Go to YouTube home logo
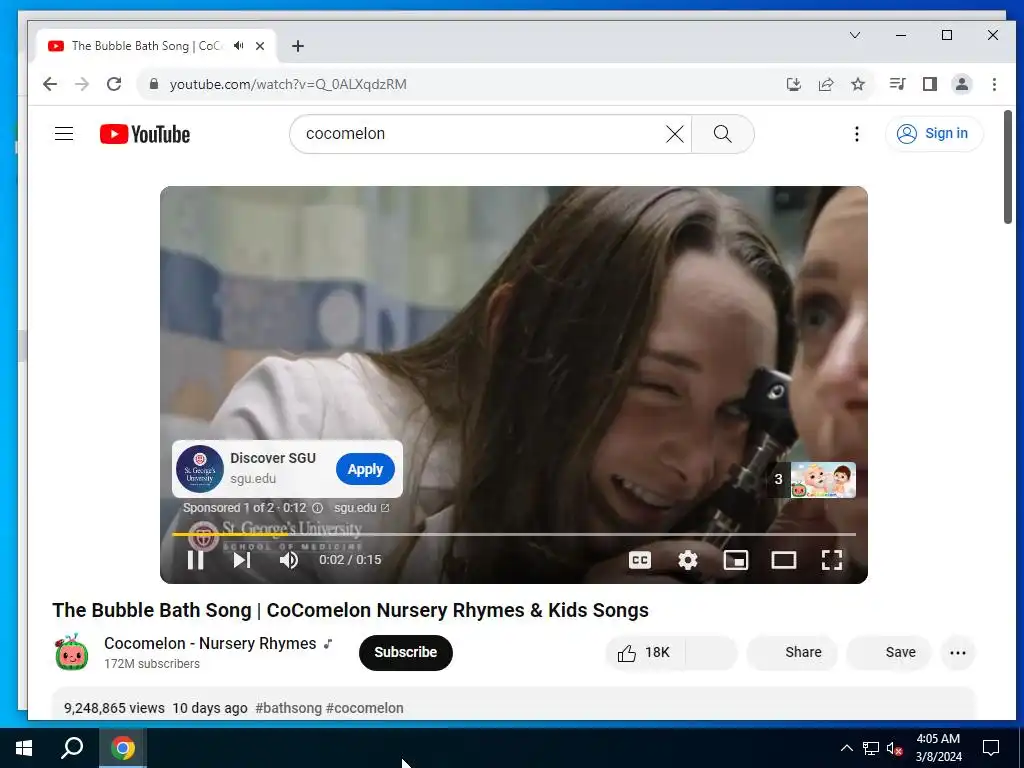 coord(145,134)
